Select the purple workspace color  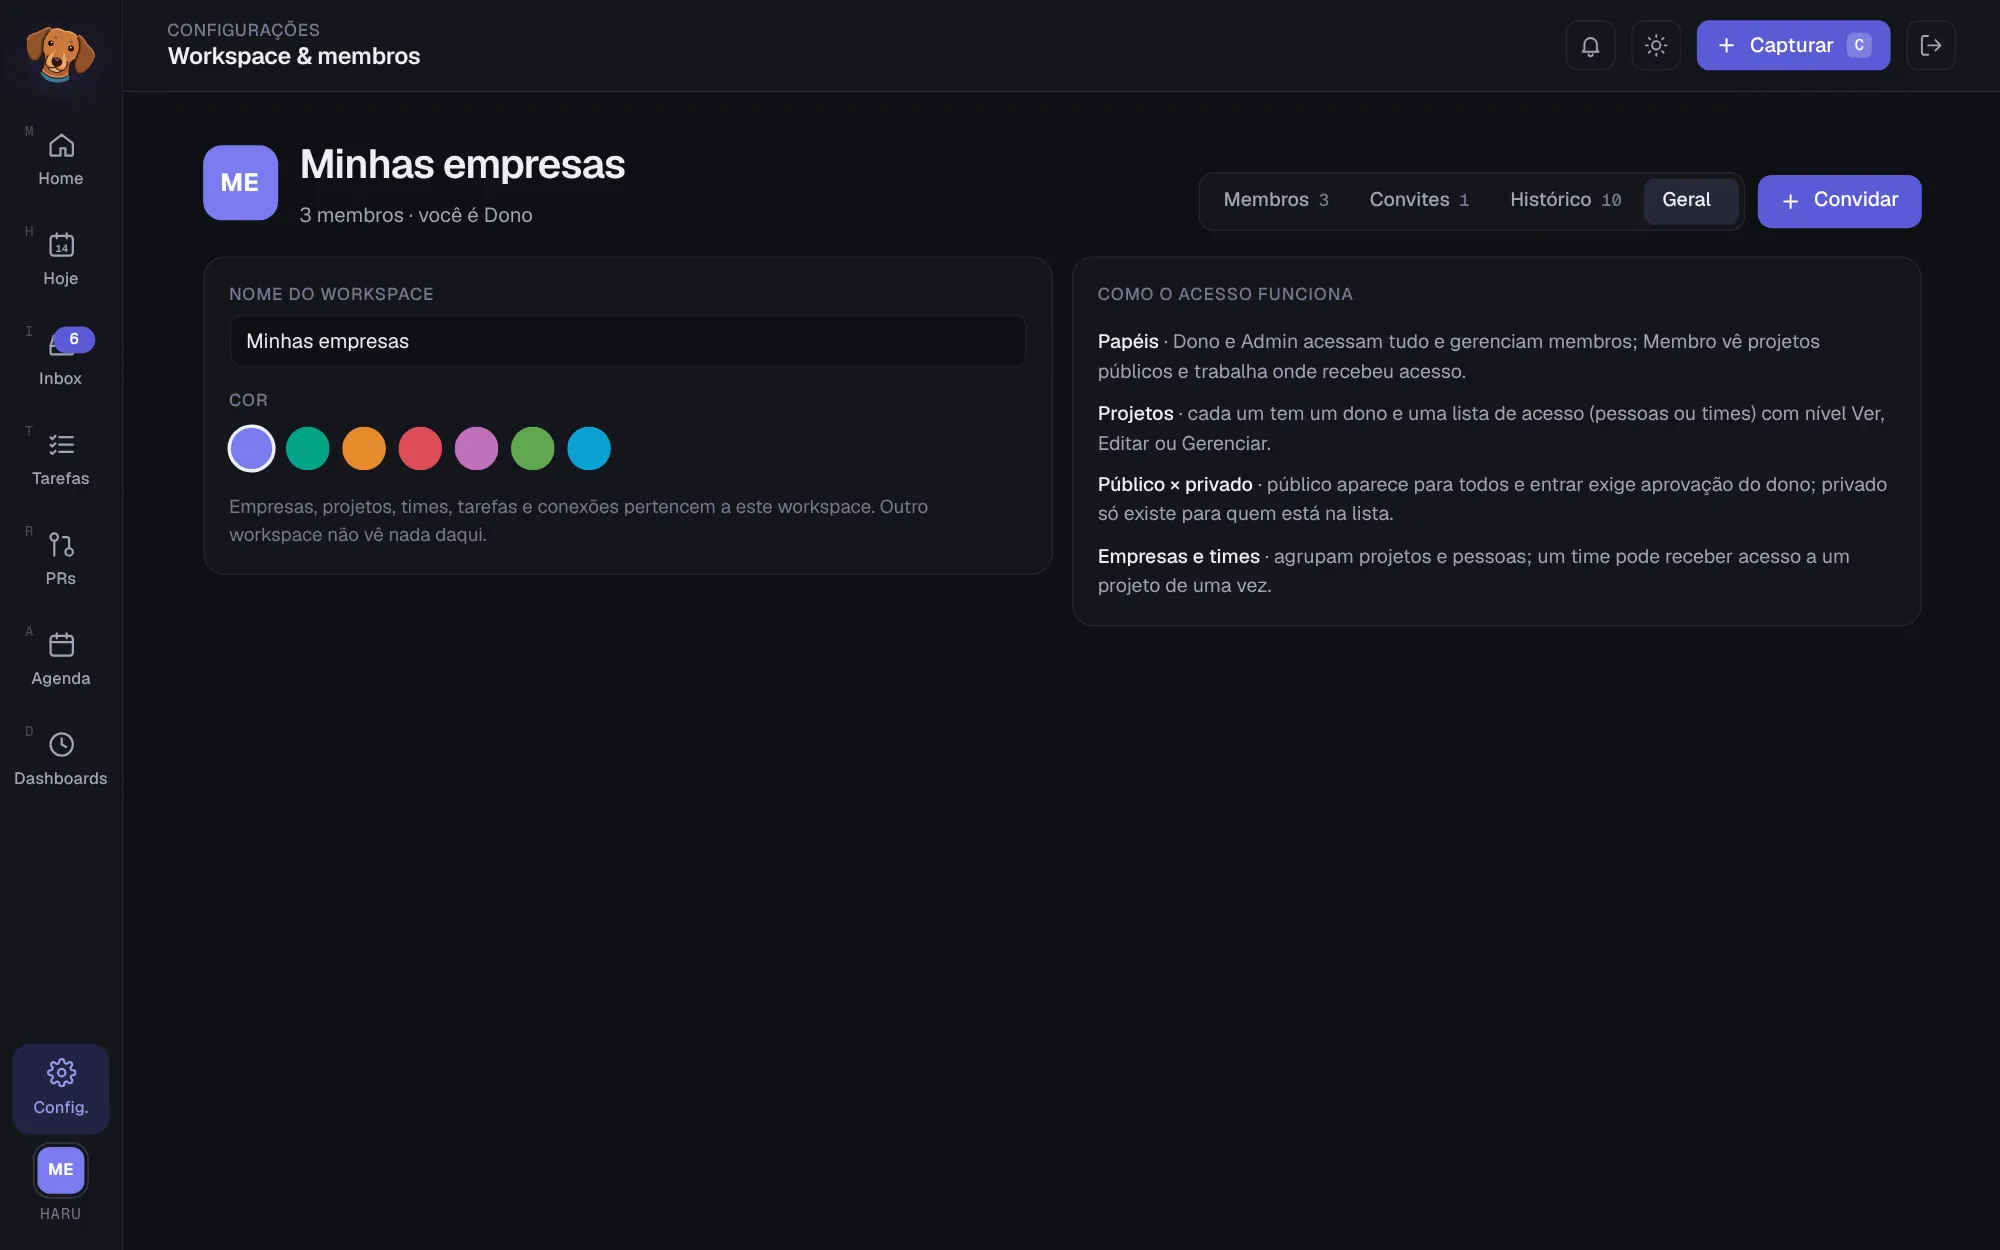(251, 448)
